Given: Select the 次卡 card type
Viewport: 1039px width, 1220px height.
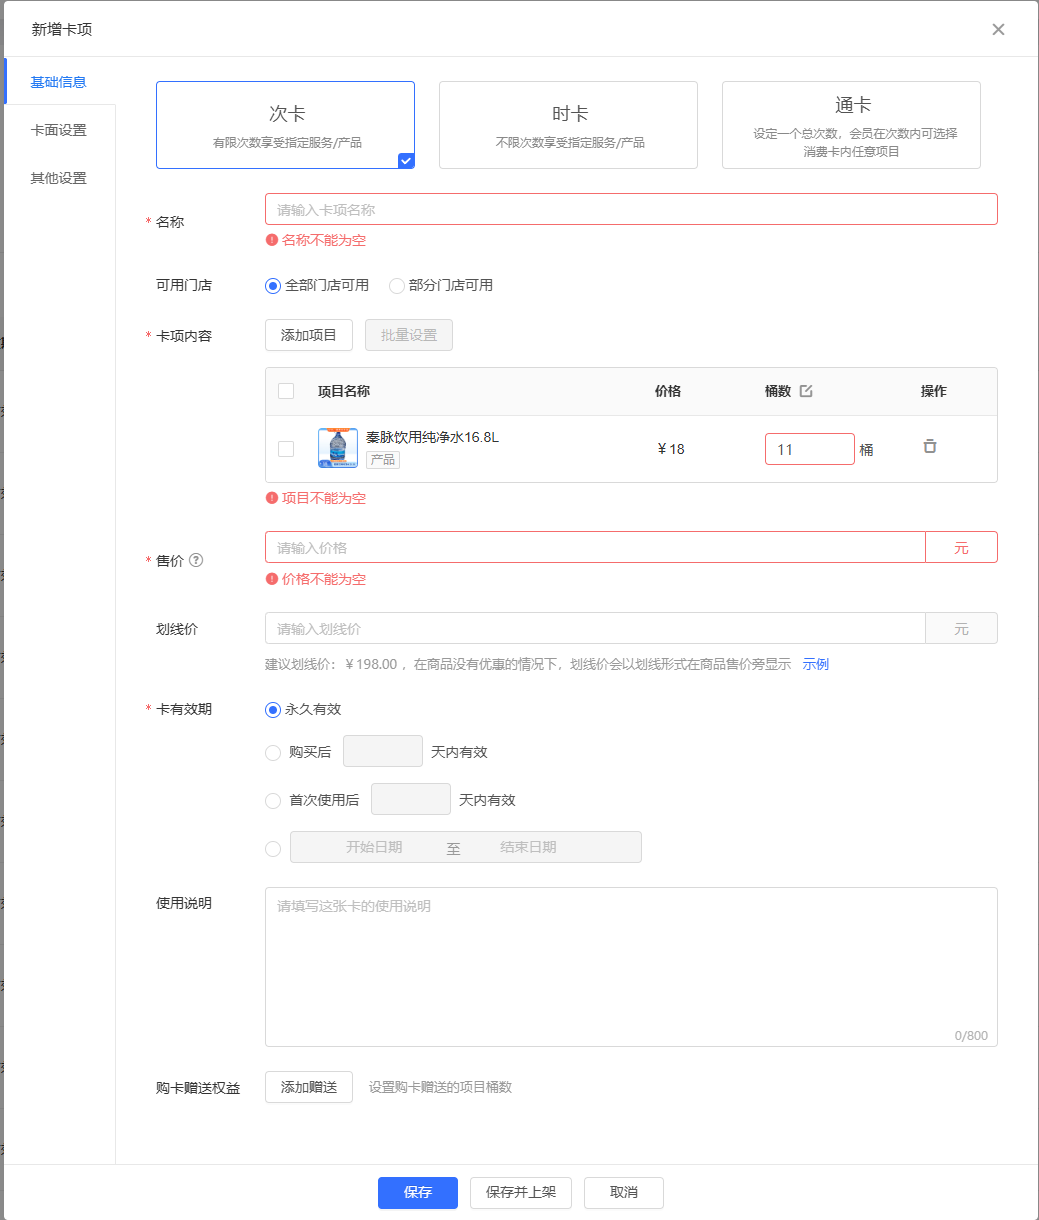Looking at the screenshot, I should (x=285, y=125).
